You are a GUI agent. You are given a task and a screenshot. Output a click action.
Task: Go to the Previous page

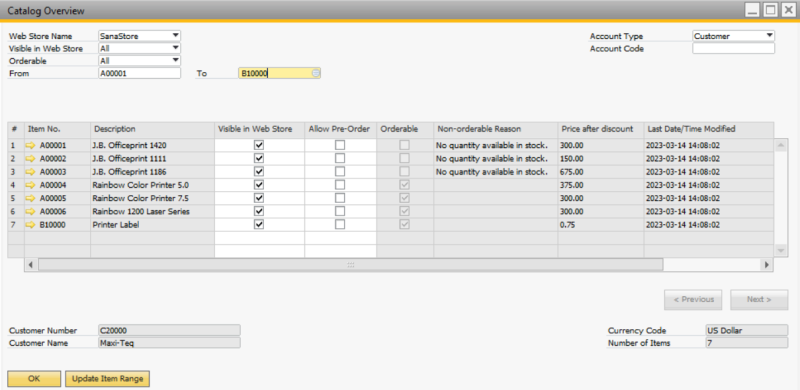(693, 300)
